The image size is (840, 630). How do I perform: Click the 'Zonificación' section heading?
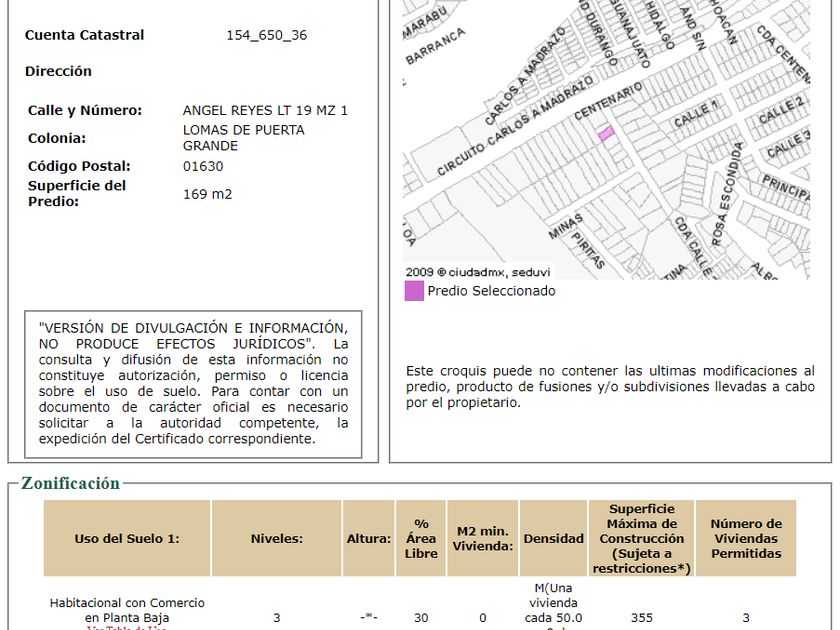point(70,483)
